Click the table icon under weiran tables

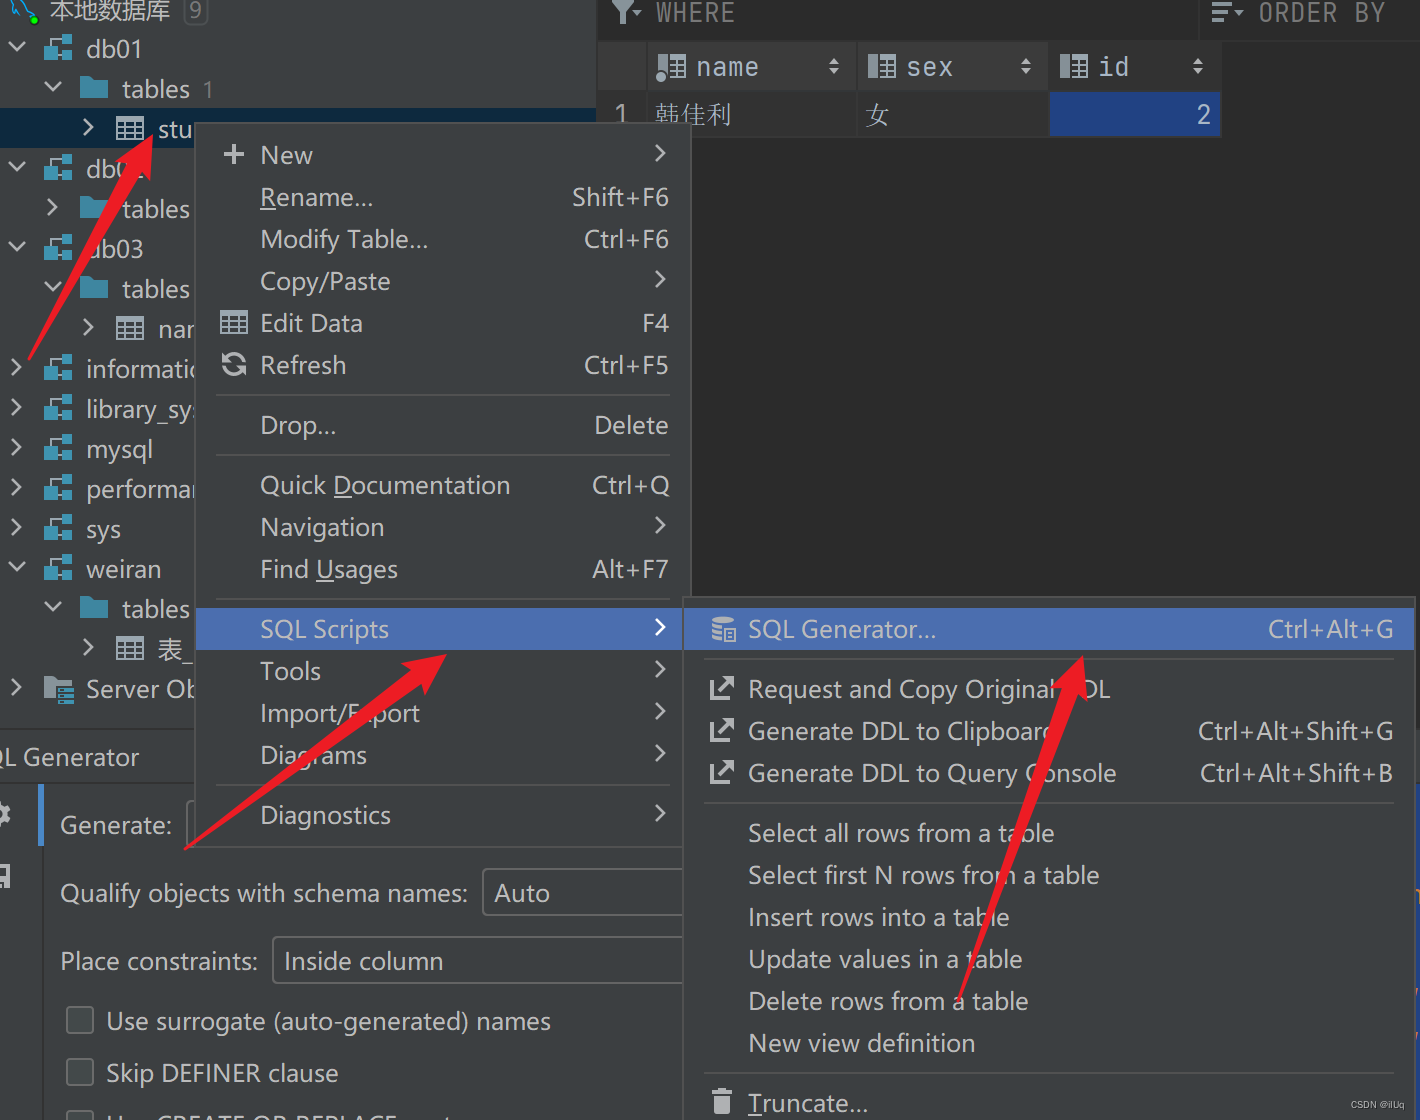(x=130, y=648)
